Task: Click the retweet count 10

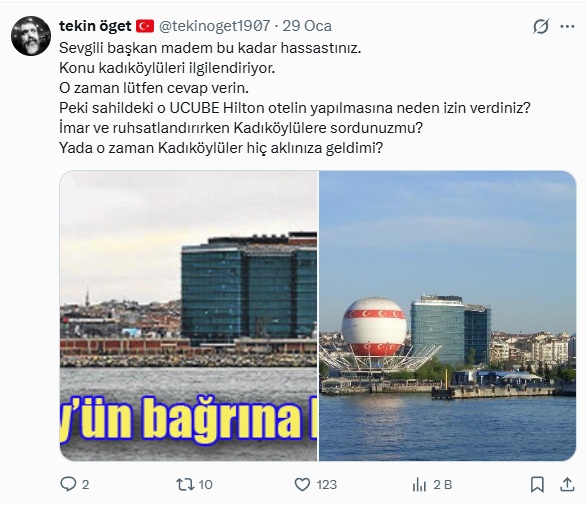Action: [205, 485]
